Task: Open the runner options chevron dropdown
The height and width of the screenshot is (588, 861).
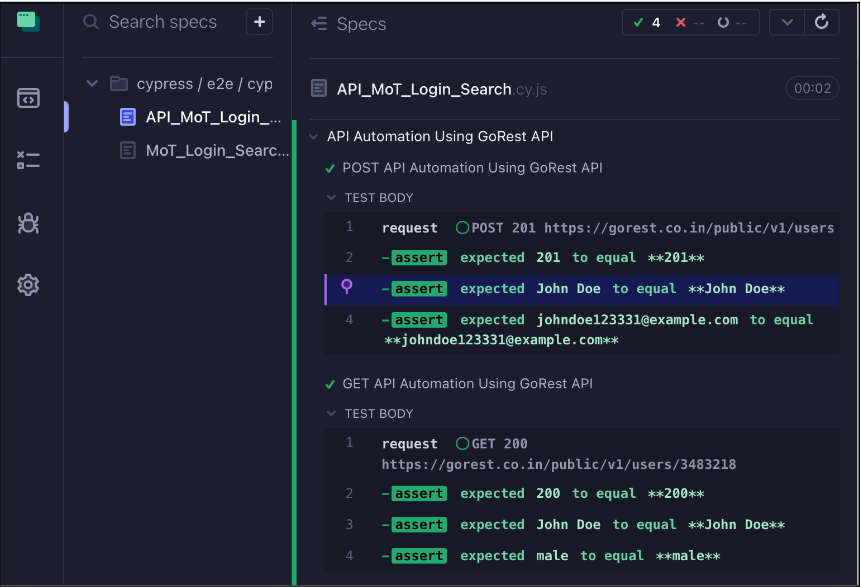Action: click(787, 22)
